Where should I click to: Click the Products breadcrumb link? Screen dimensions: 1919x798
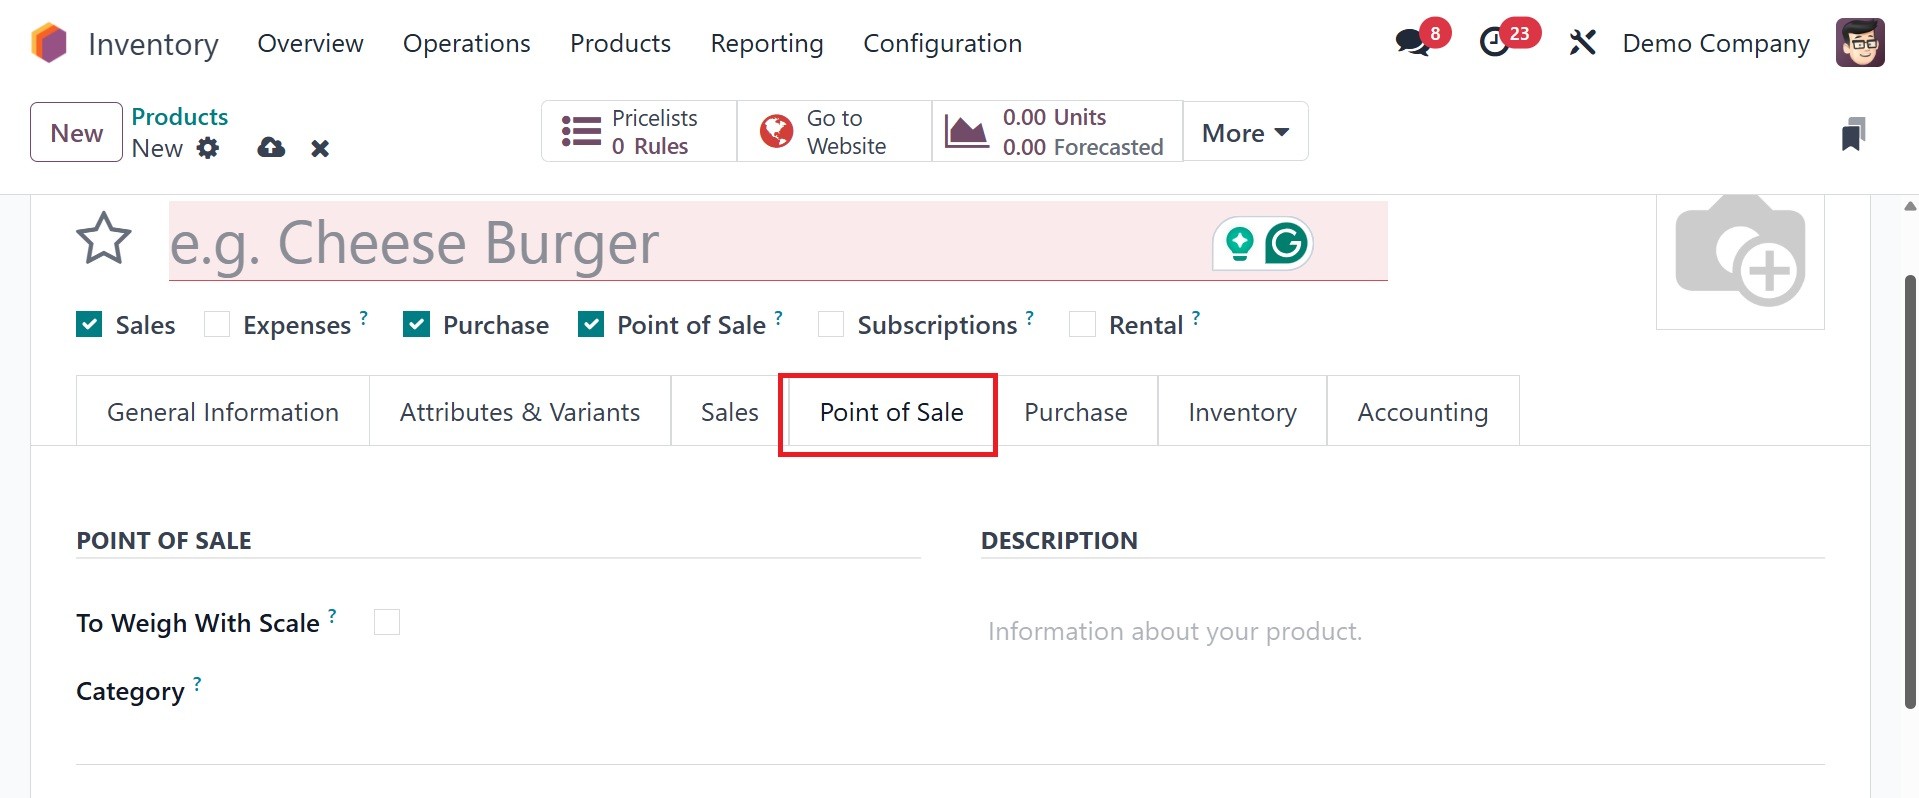[180, 116]
